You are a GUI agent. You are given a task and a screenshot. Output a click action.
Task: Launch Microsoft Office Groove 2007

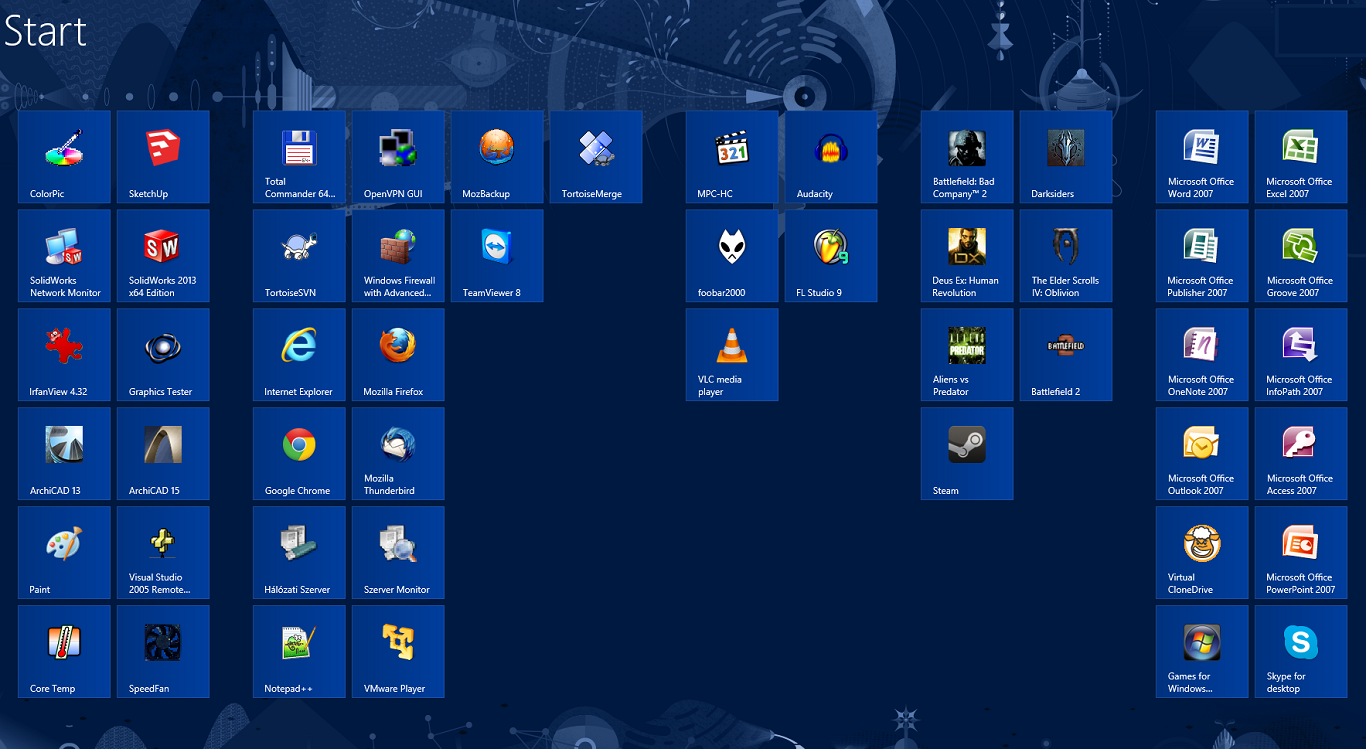(x=1301, y=256)
